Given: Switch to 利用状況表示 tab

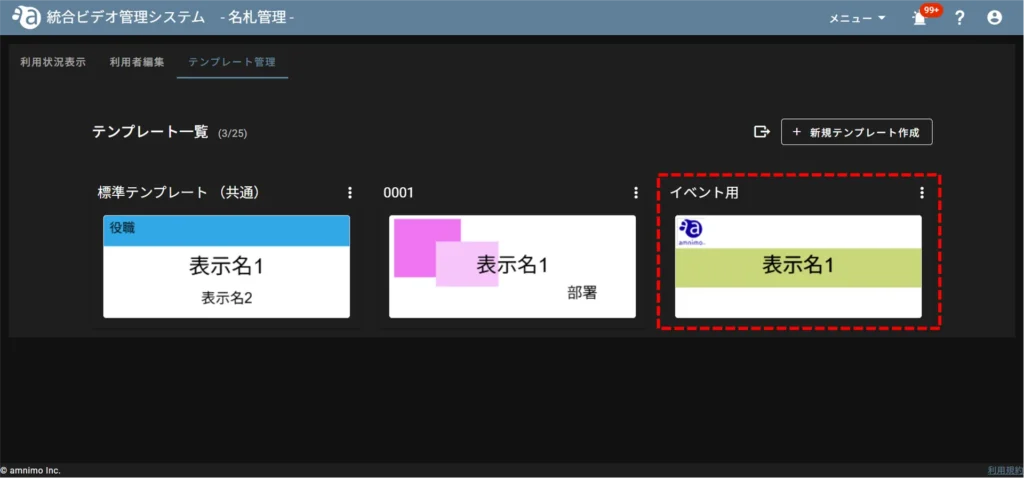Looking at the screenshot, I should point(53,62).
